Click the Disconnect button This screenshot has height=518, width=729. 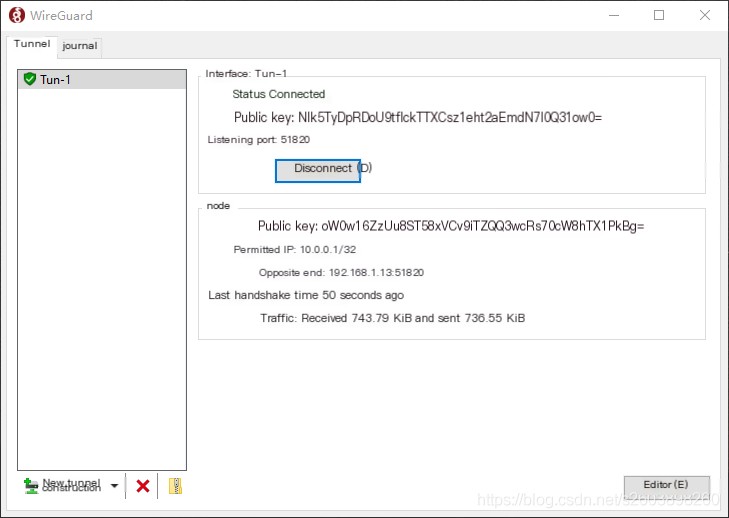(x=318, y=171)
